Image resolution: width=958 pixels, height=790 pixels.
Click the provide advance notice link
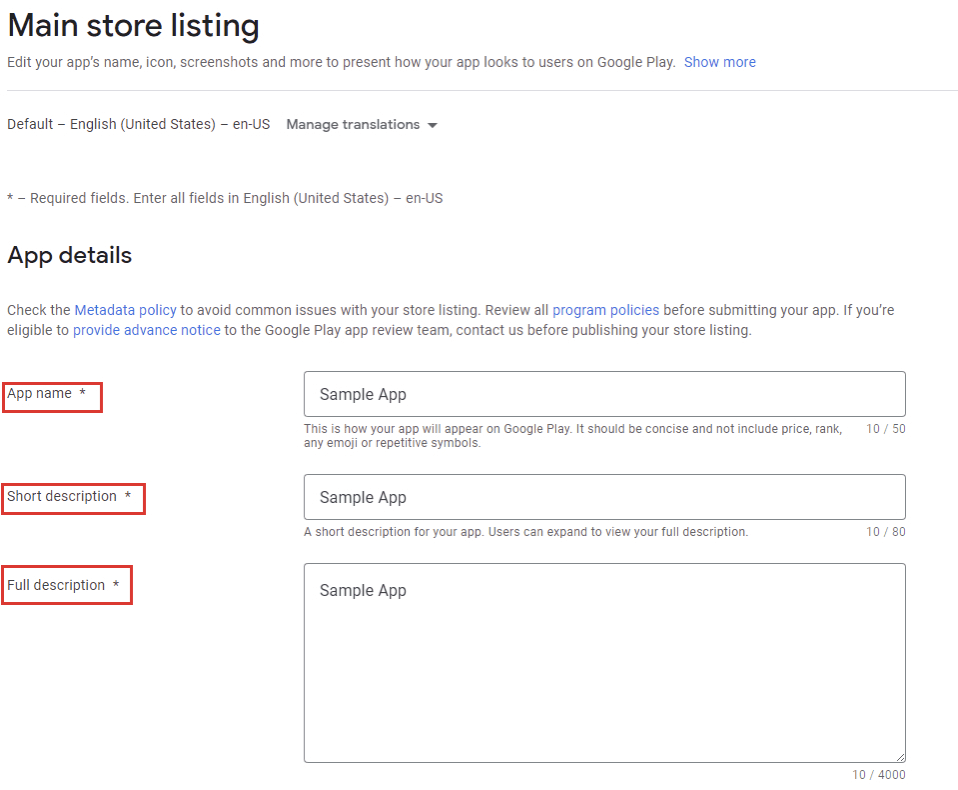[x=146, y=330]
